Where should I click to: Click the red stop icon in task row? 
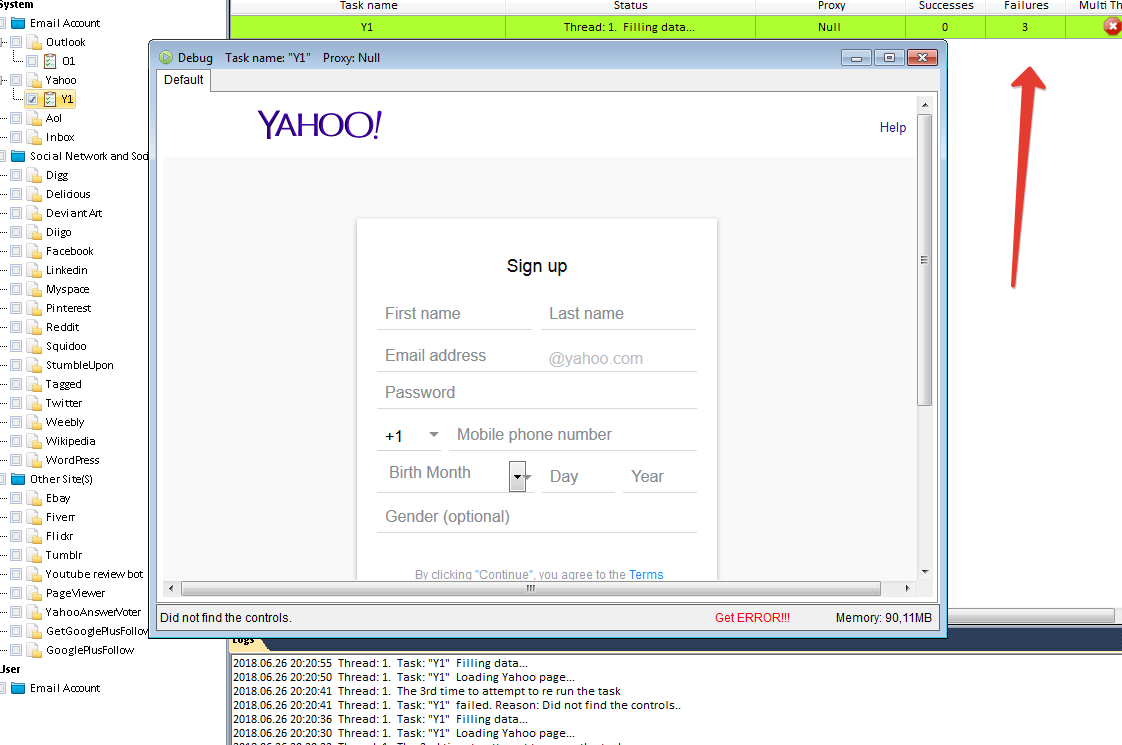[x=1112, y=27]
